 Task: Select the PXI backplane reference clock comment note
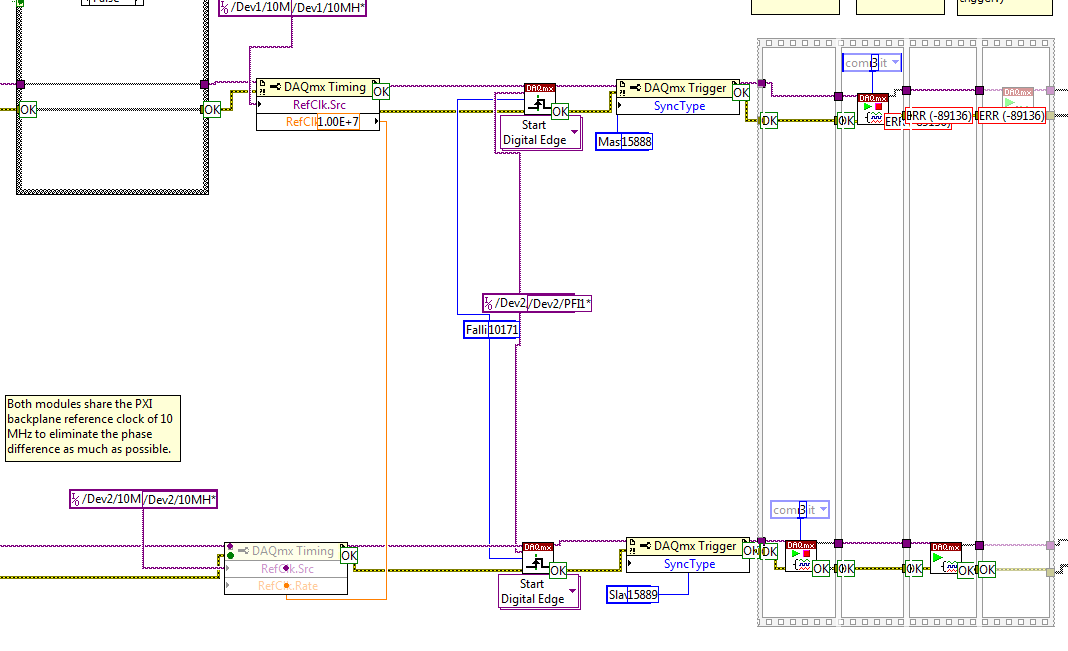[93, 428]
